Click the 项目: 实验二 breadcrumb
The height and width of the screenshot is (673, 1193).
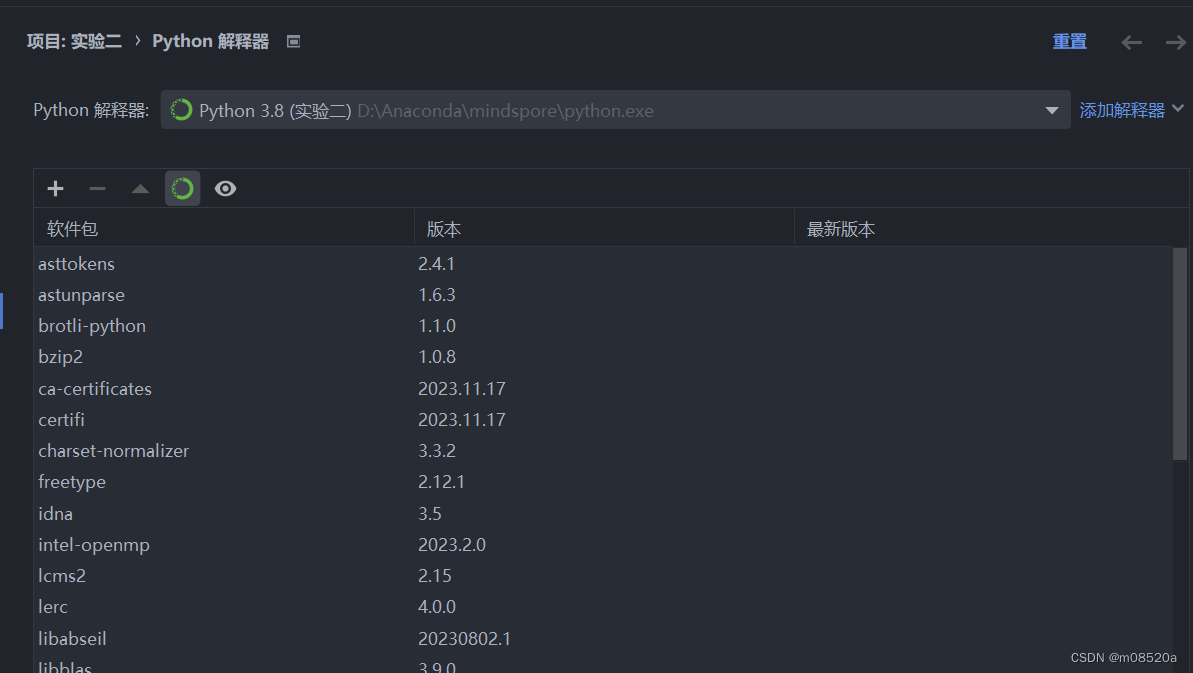coord(74,41)
